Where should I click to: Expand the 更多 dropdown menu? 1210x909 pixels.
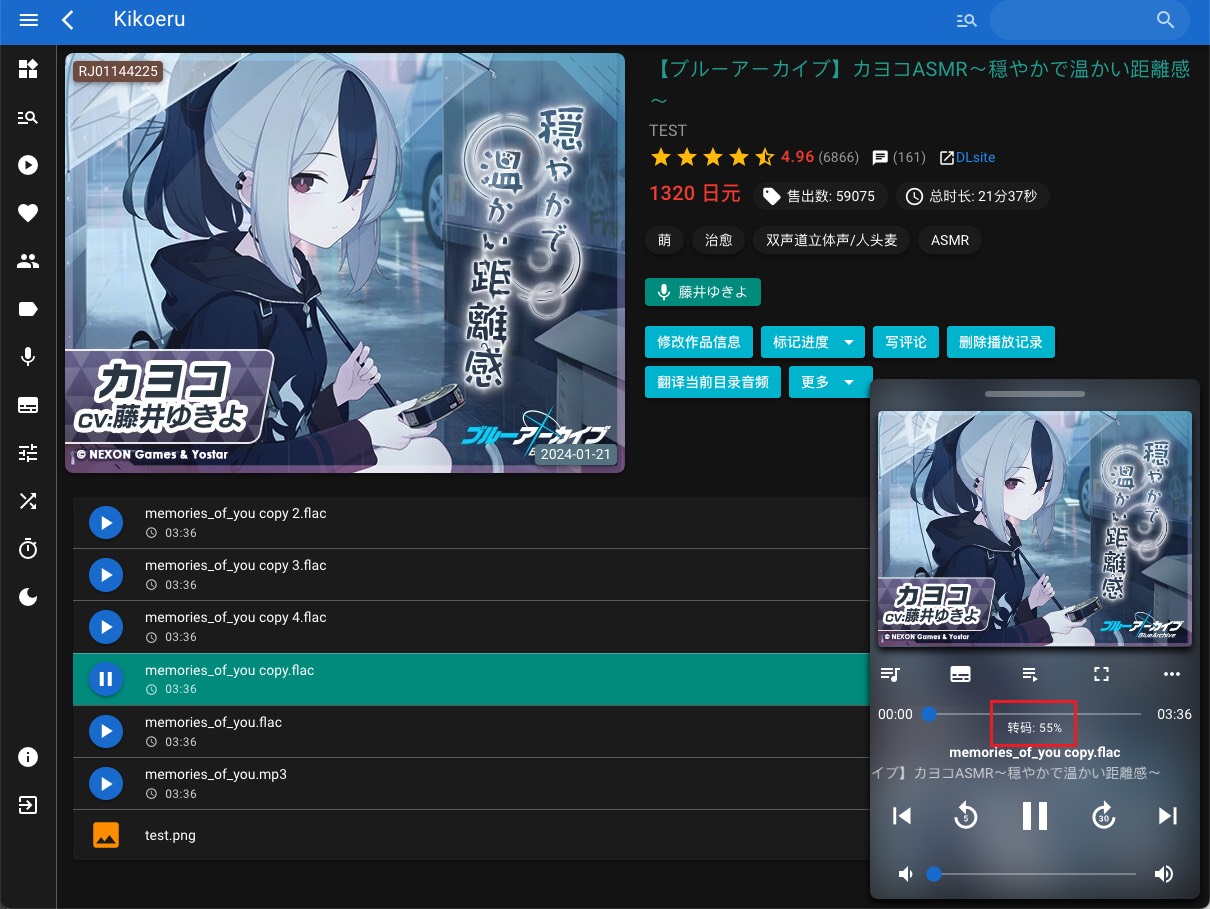(849, 382)
